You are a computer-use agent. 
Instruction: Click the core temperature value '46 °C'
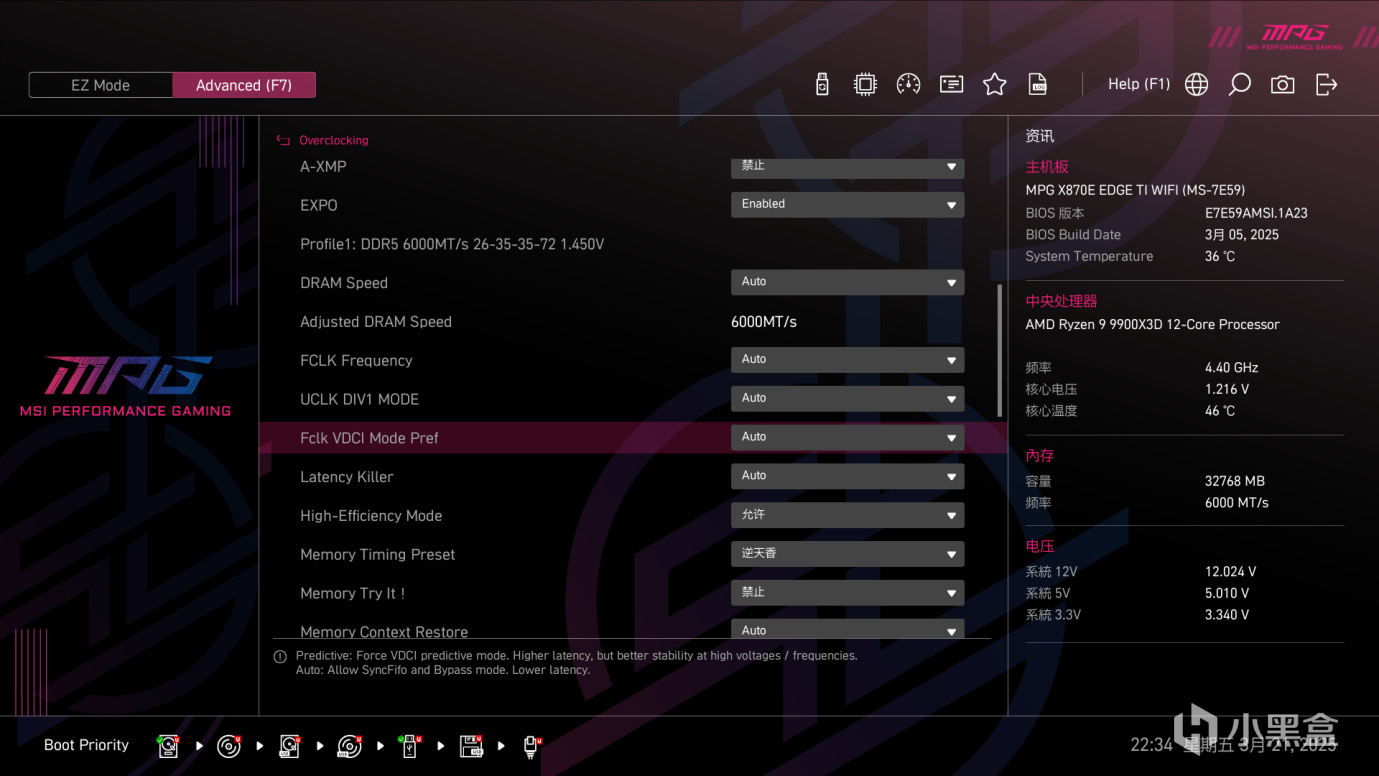coord(1220,411)
